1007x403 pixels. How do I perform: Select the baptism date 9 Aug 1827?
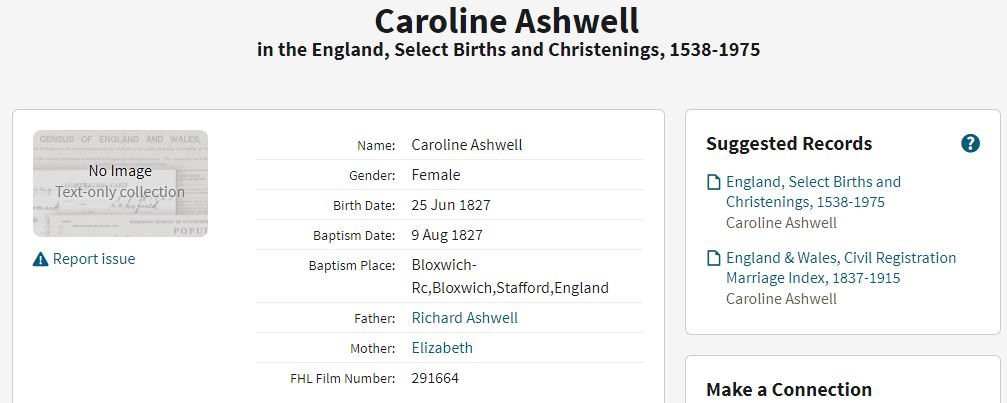[x=447, y=236]
